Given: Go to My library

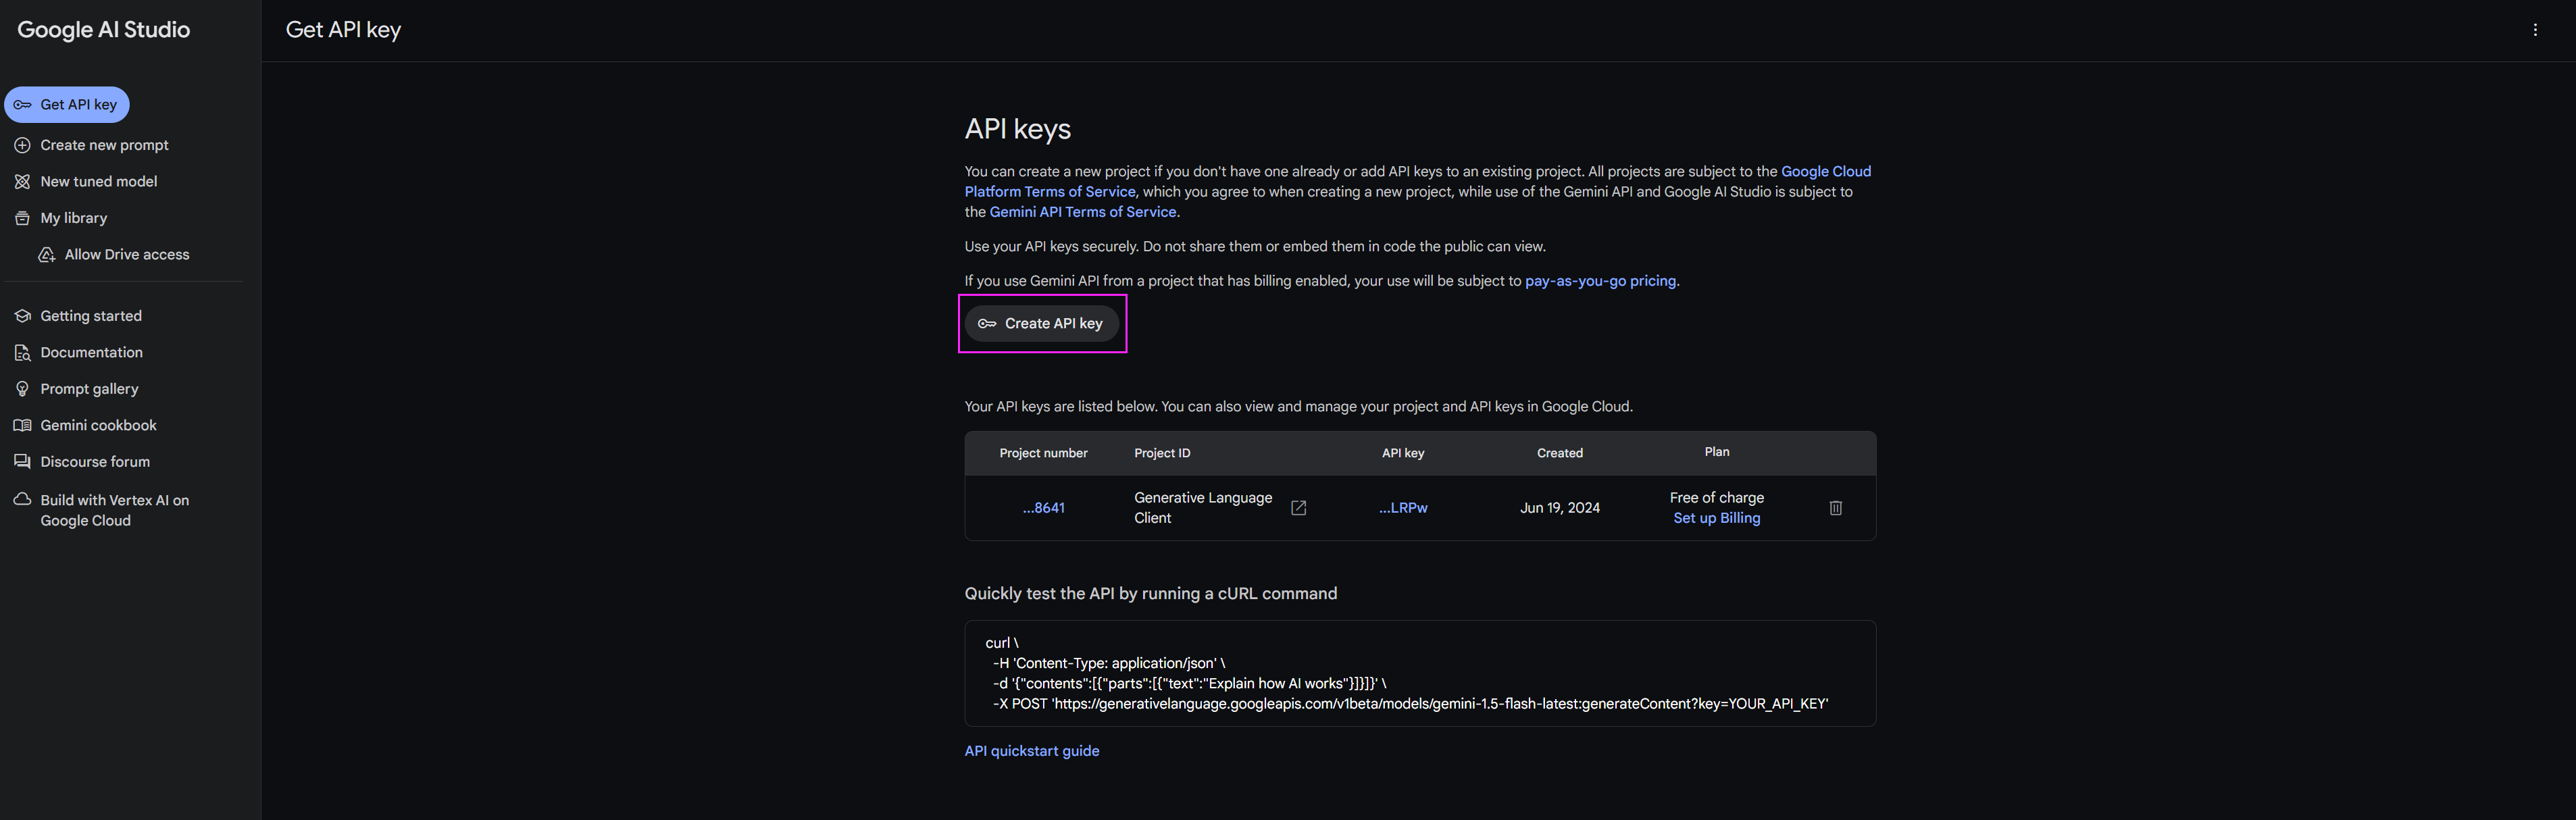Looking at the screenshot, I should 73,218.
